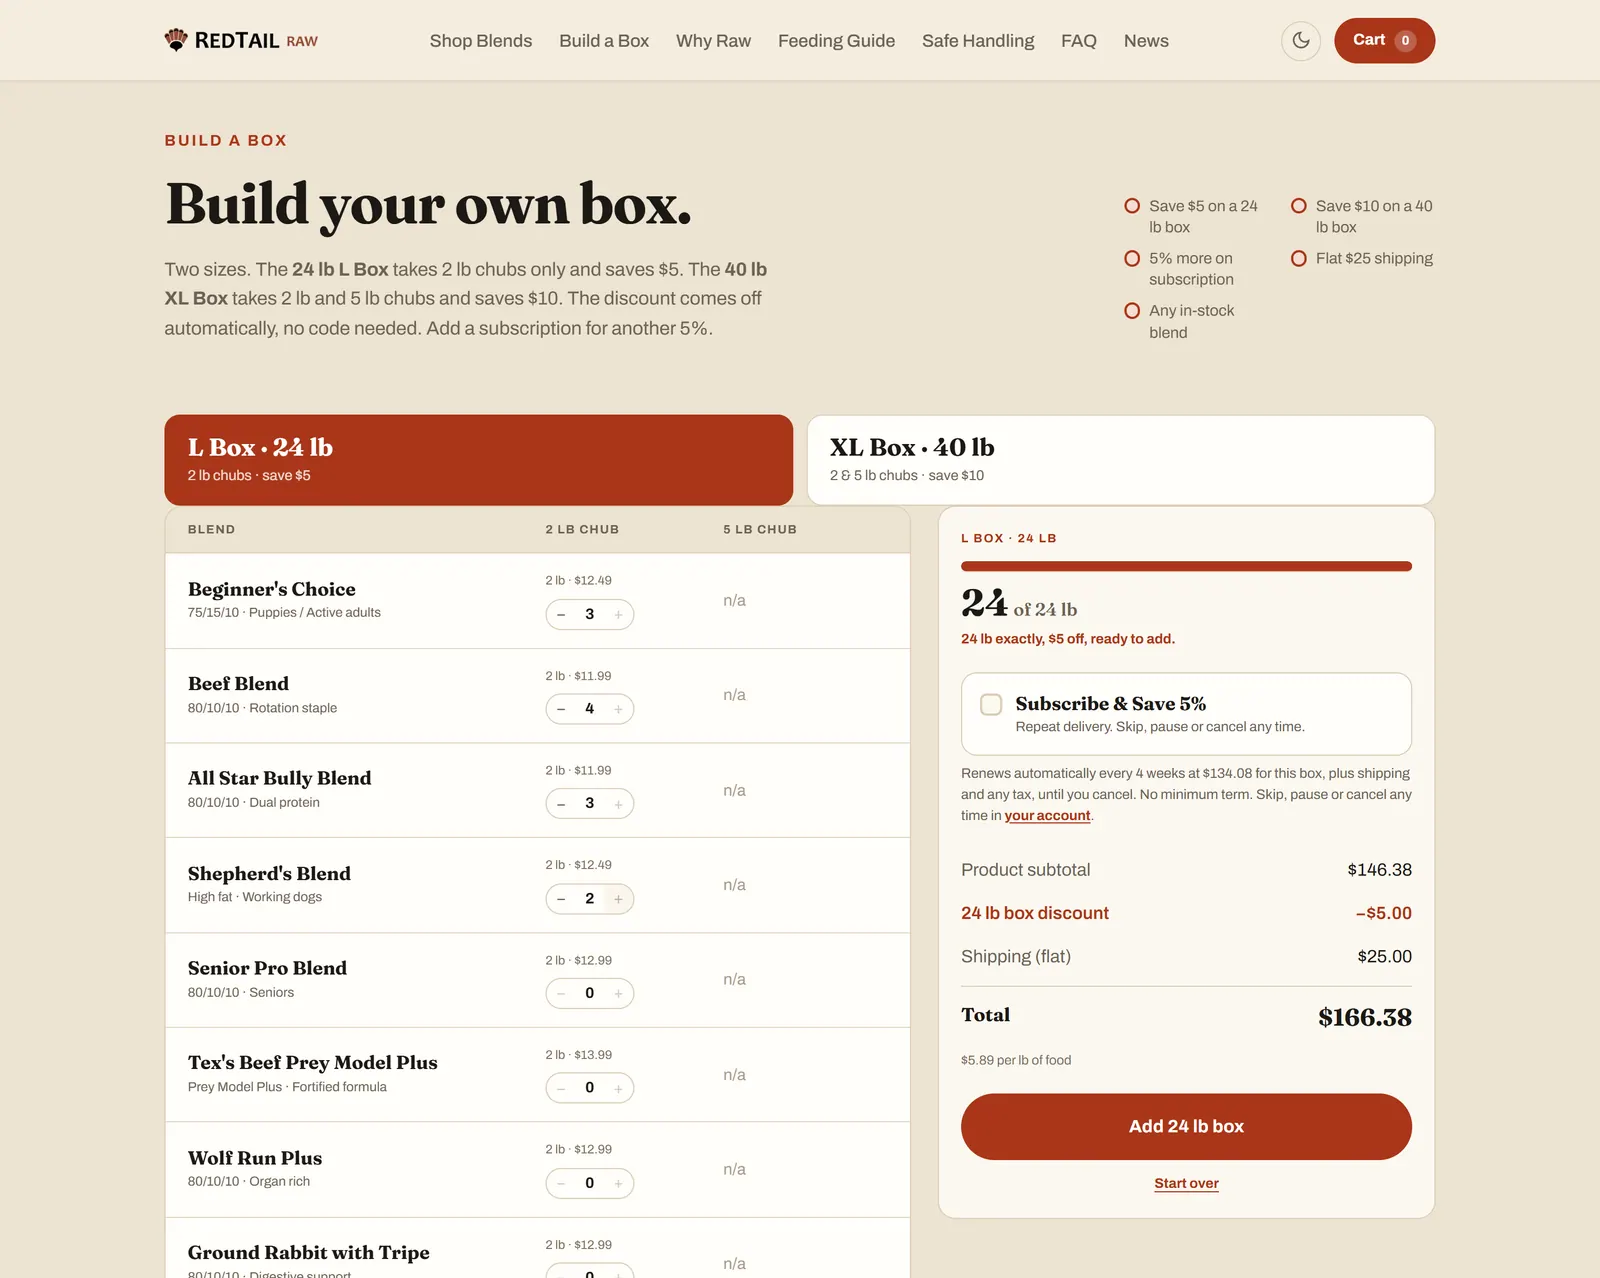Click the '24 lb box discount' line
This screenshot has width=1600, height=1278.
(1186, 913)
